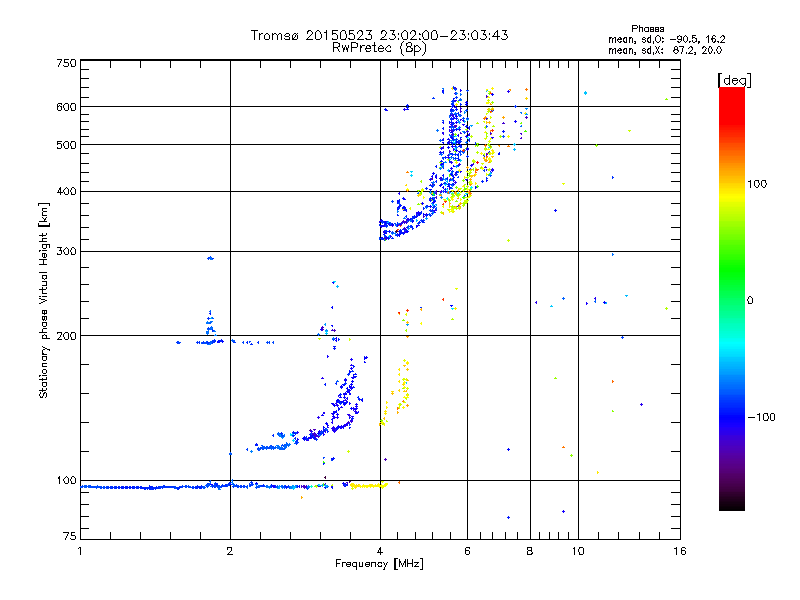Screen dimensions: 800x600
Task: Click the "4" frequency axis label
Action: click(380, 551)
